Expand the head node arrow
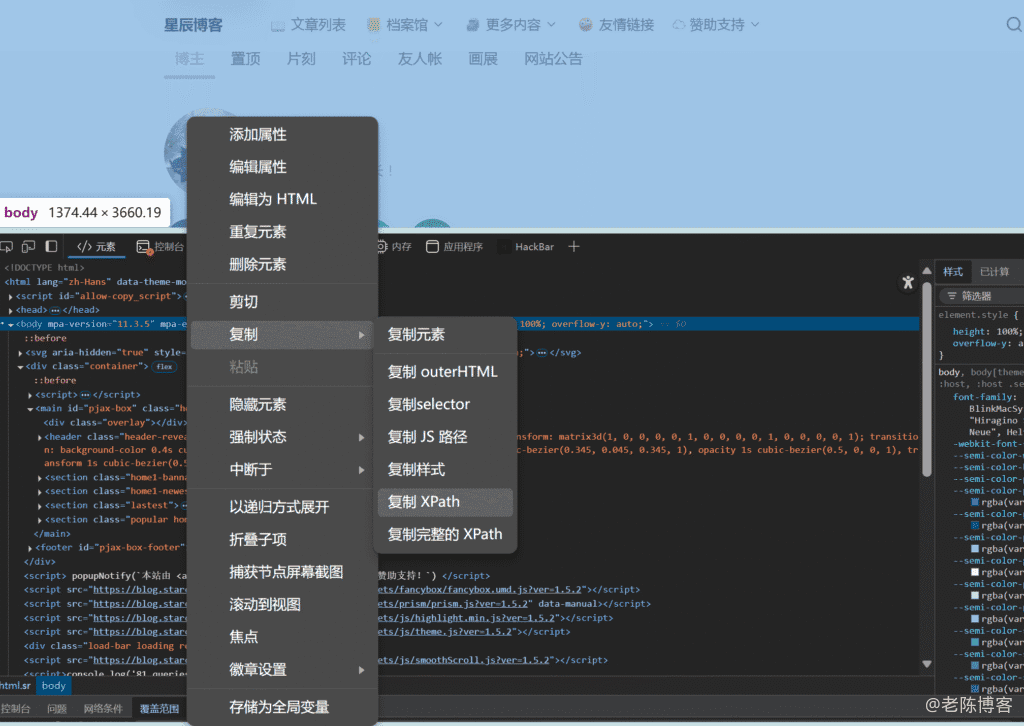Image resolution: width=1024 pixels, height=726 pixels. [10, 311]
